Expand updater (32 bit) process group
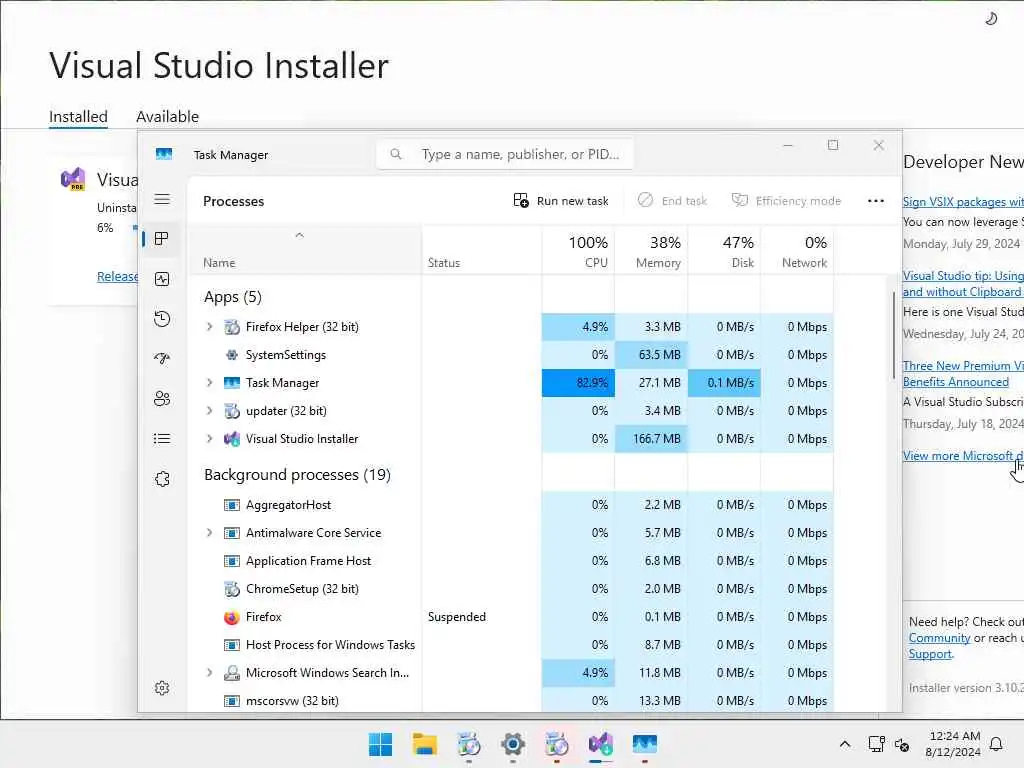The height and width of the screenshot is (768, 1024). pos(209,411)
